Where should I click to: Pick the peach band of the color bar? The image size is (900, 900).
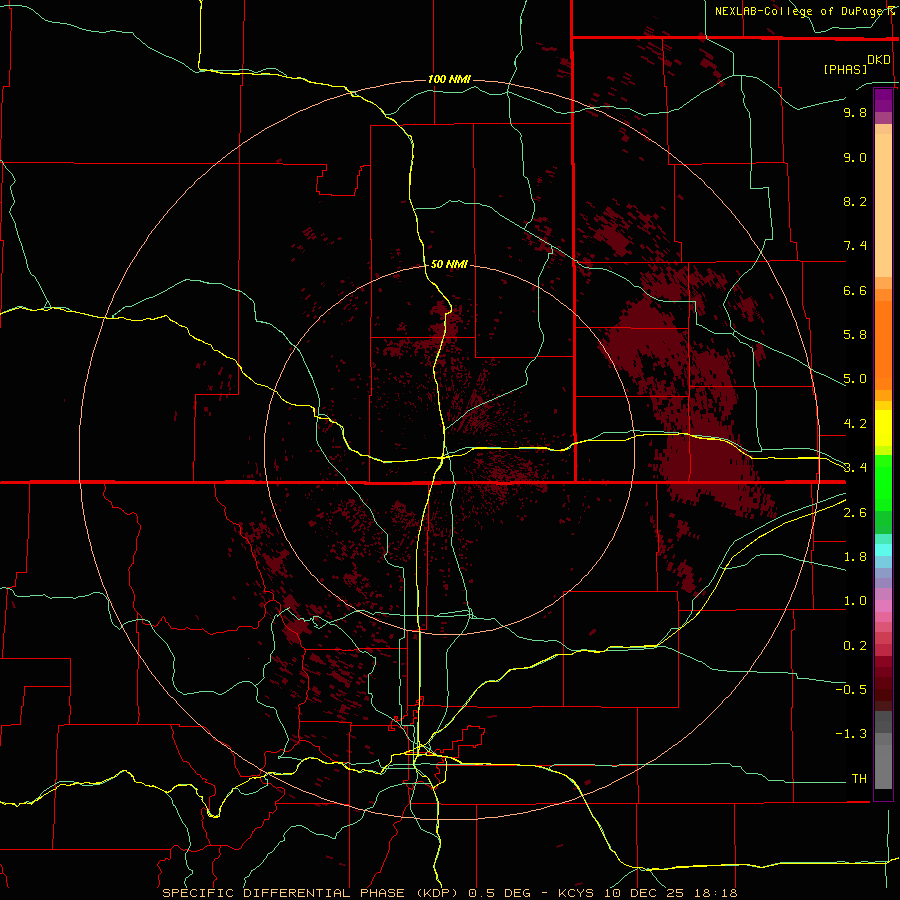point(883,205)
